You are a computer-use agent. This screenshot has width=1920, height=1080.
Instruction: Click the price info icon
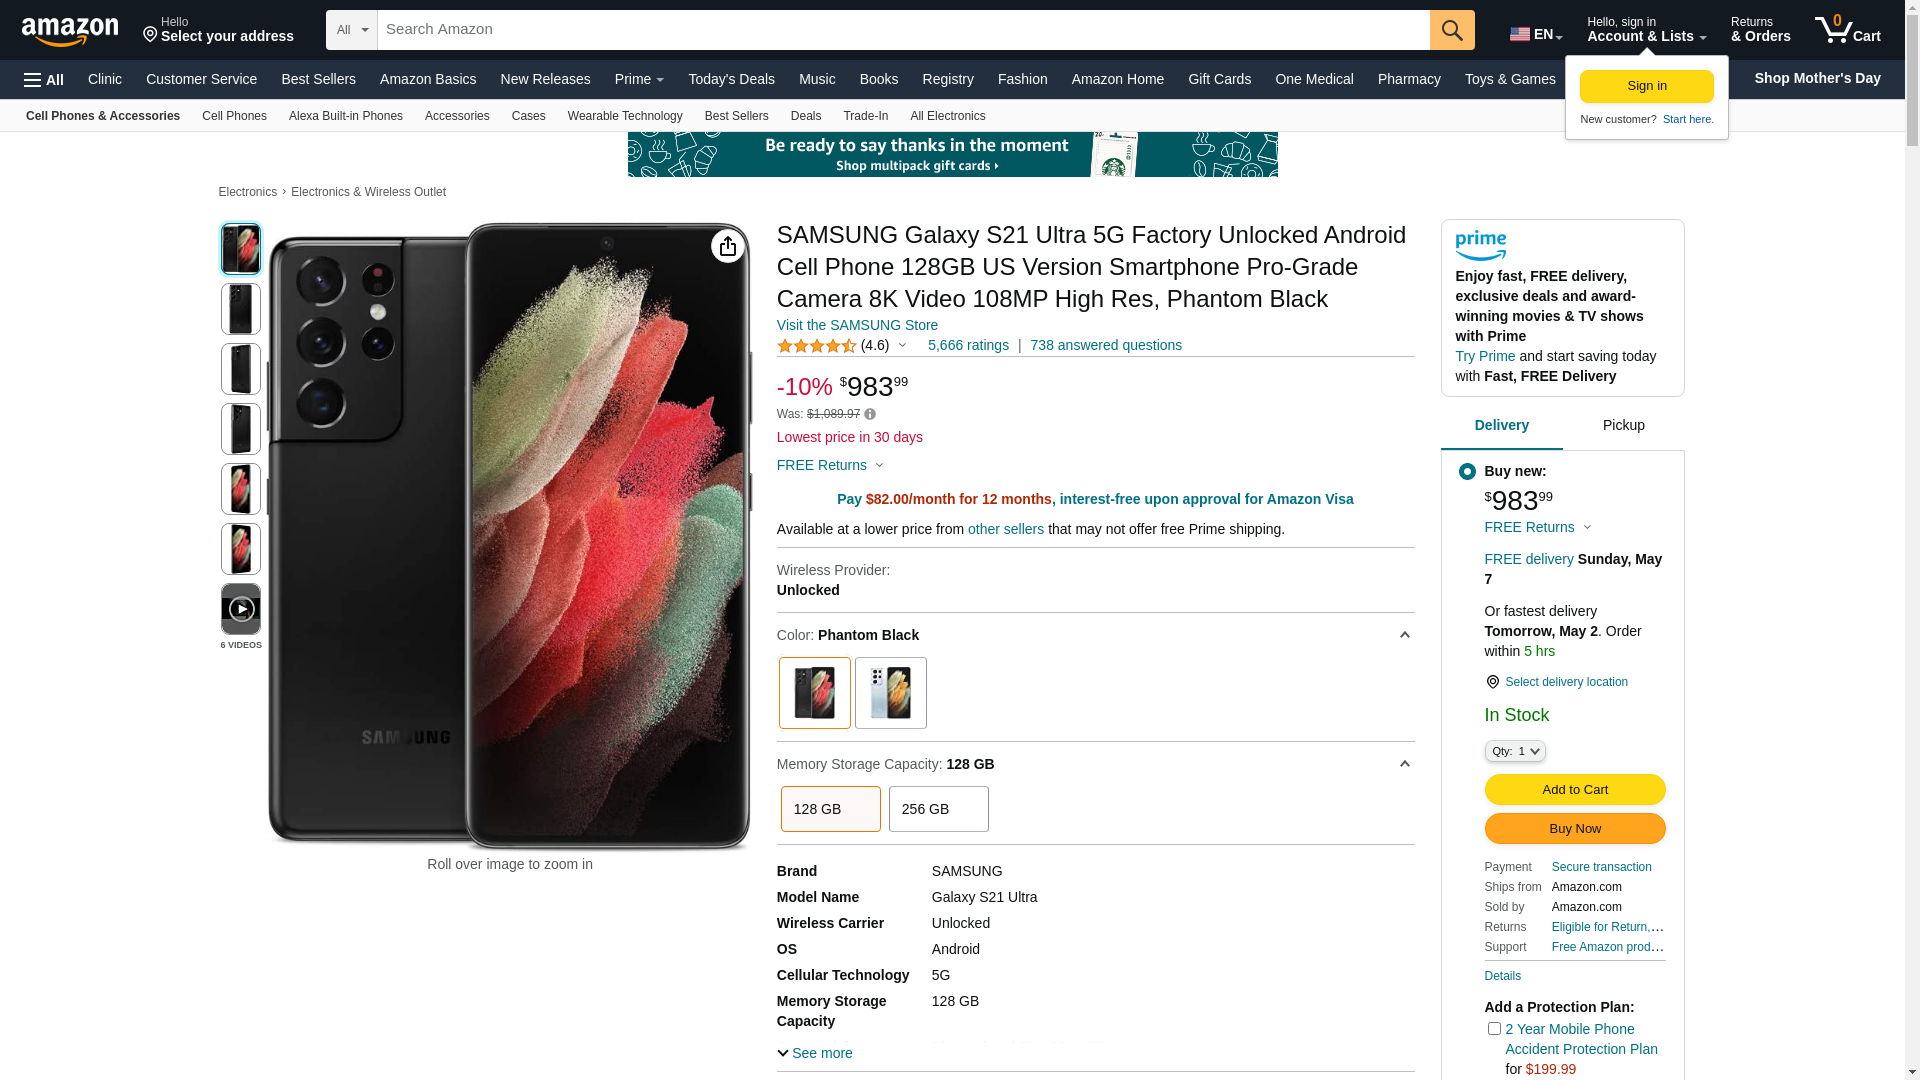click(870, 414)
